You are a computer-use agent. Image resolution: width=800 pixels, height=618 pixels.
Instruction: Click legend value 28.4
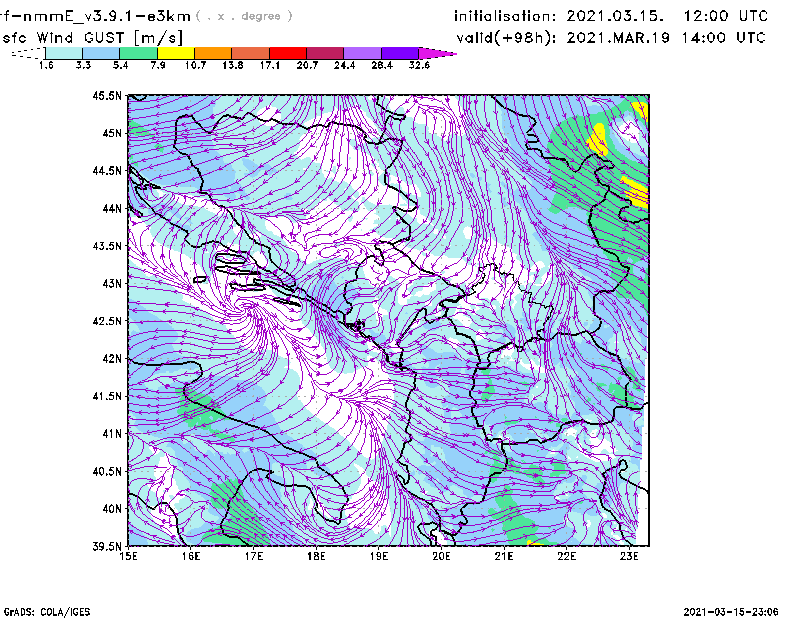tap(382, 65)
